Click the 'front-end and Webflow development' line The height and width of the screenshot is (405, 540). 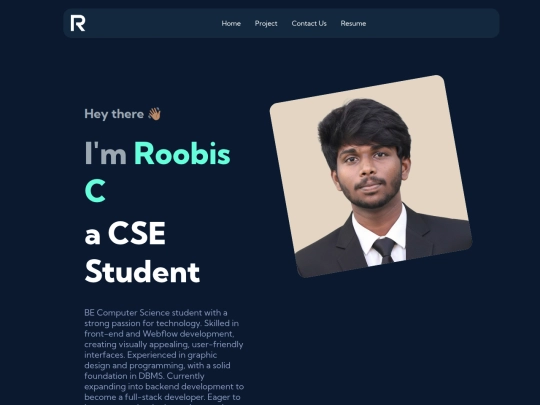(x=159, y=334)
